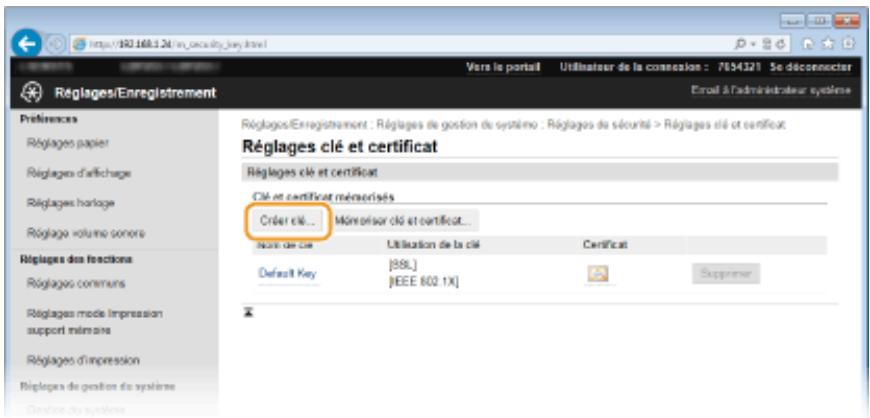
Task: View the Default Key certificate icon
Action: click(598, 273)
